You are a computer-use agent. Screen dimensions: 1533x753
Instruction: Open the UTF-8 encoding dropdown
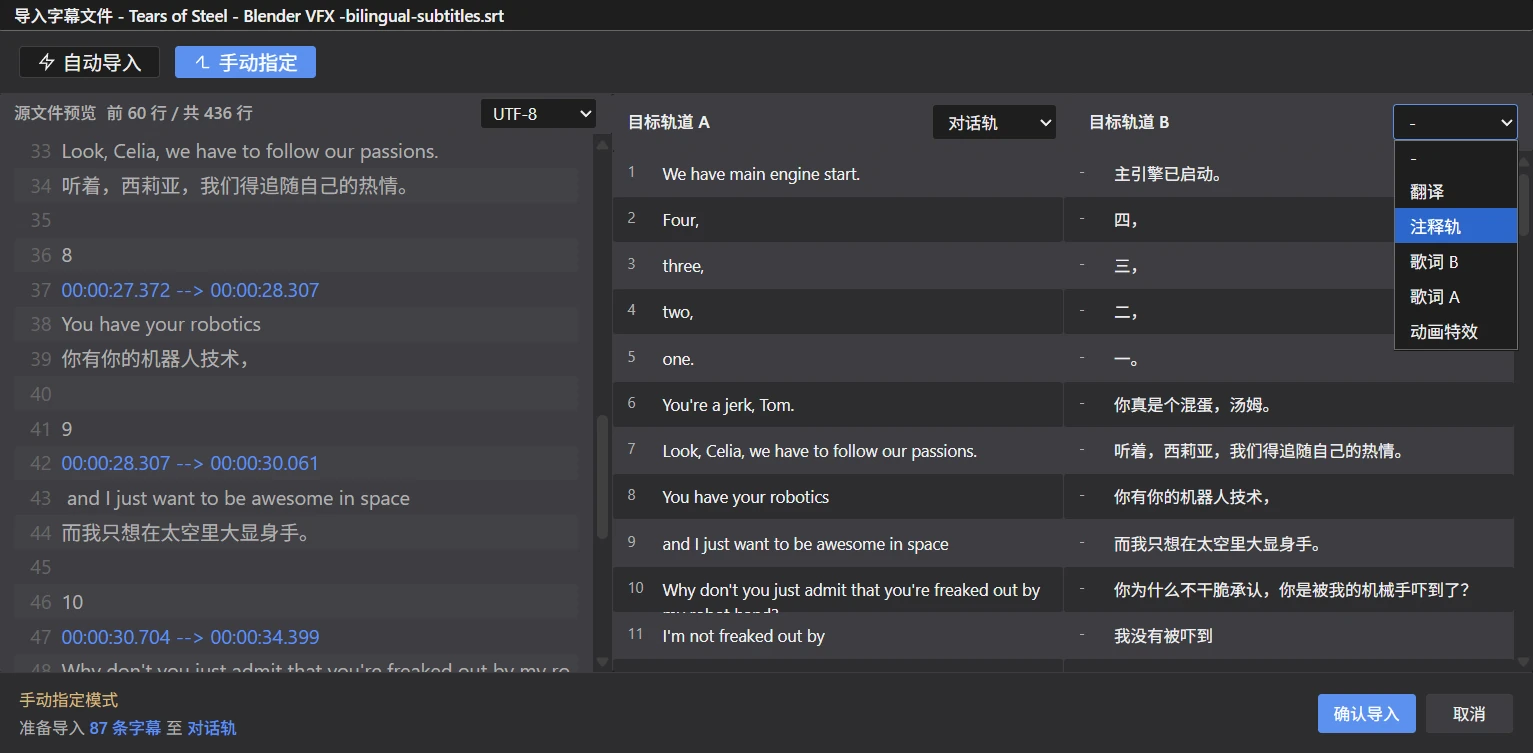coord(538,114)
